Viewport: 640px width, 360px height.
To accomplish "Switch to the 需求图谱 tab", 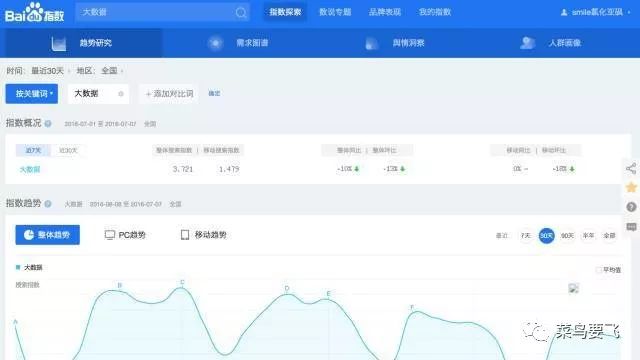I will pos(239,43).
